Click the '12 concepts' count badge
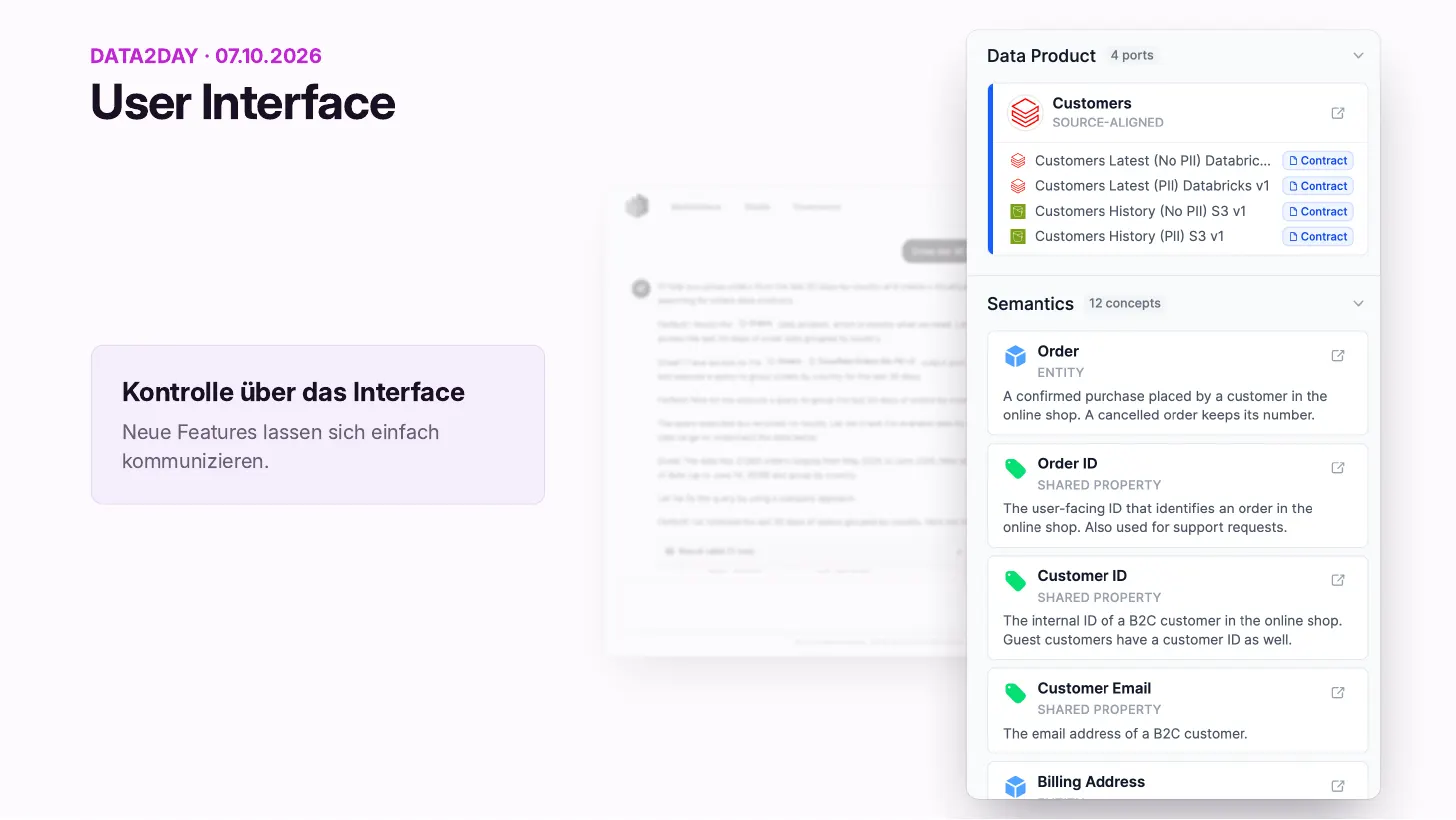Image resolution: width=1456 pixels, height=820 pixels. [x=1125, y=304]
